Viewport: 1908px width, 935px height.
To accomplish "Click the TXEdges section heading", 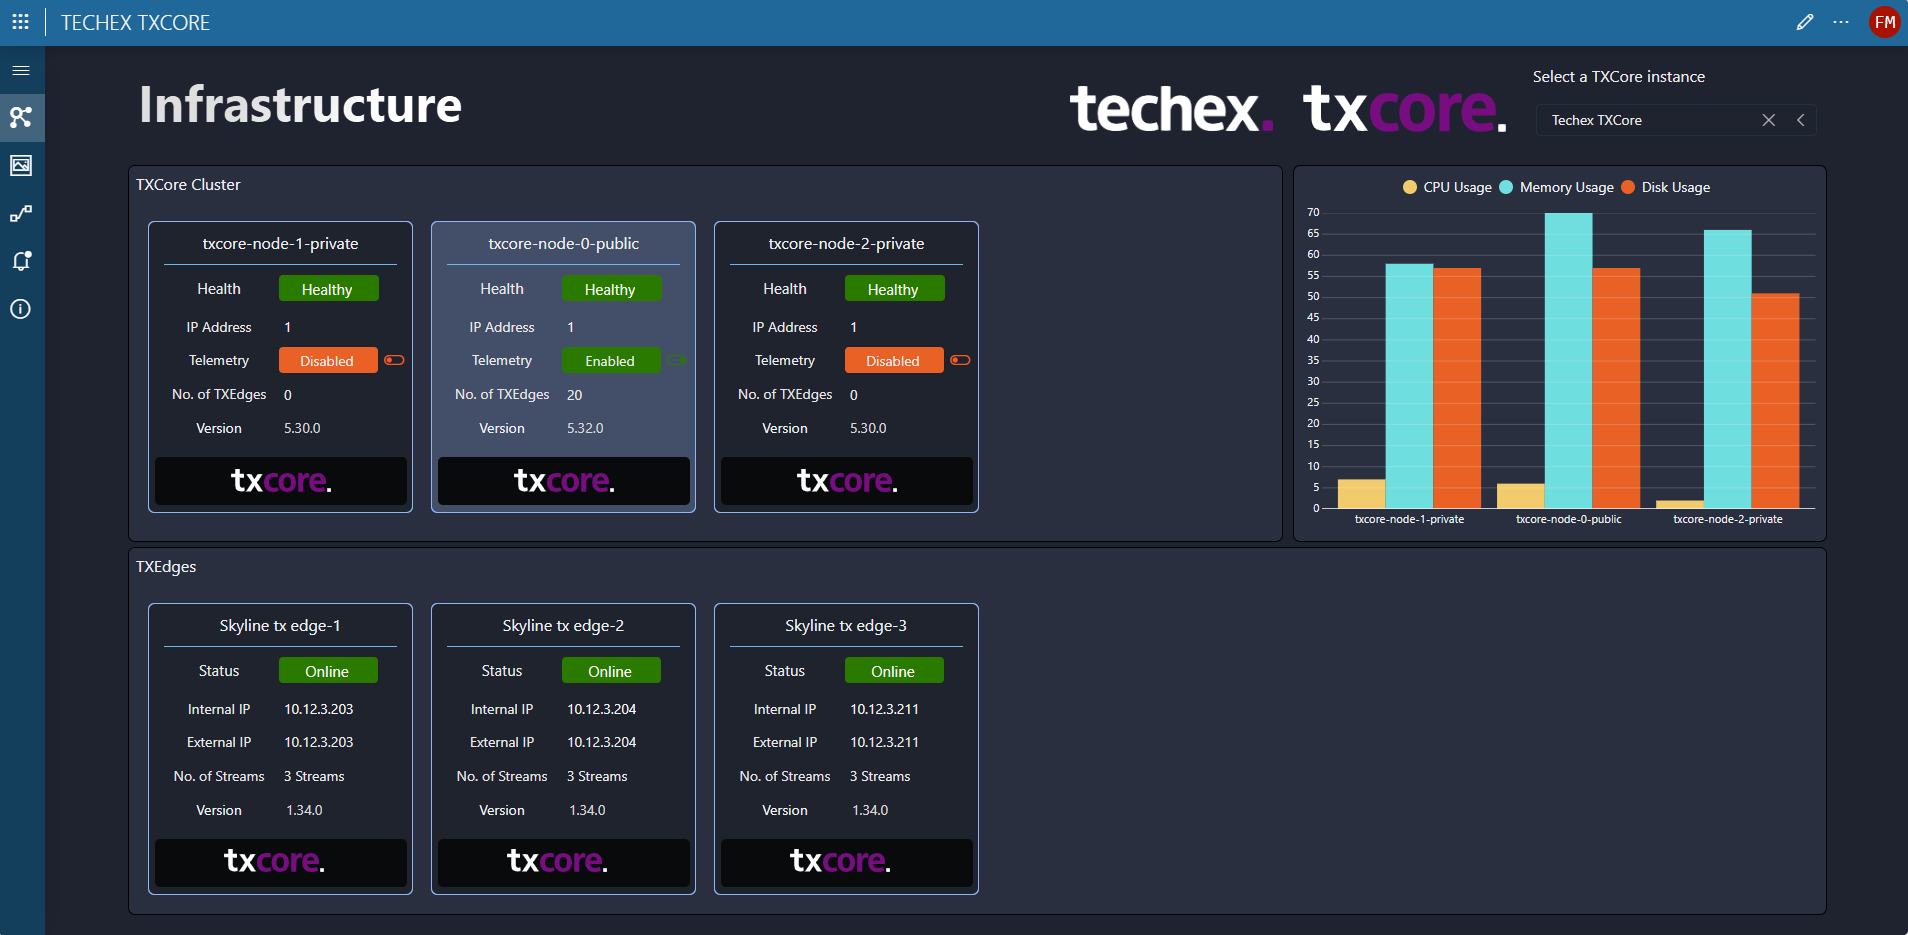I will pyautogui.click(x=166, y=567).
